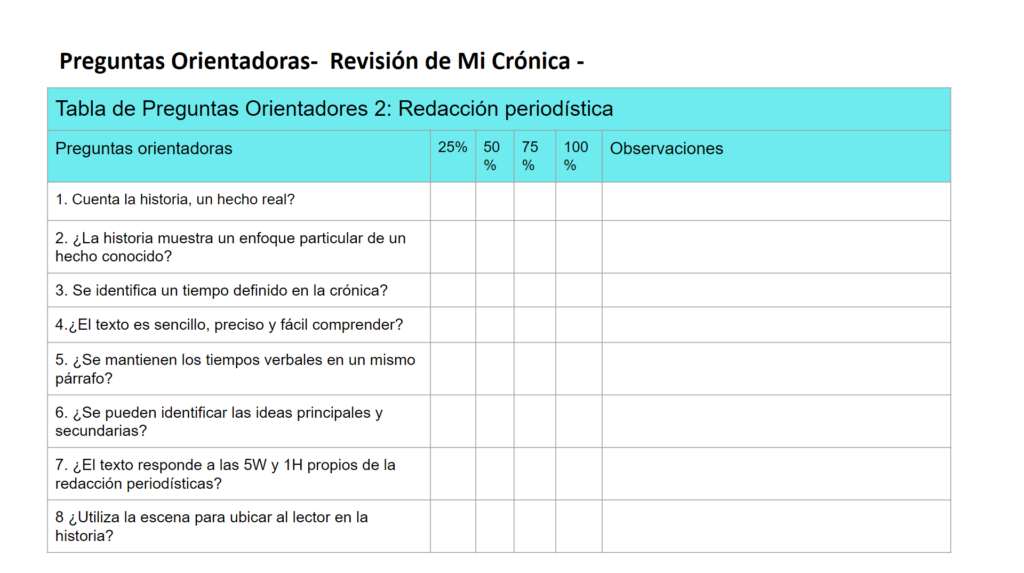The height and width of the screenshot is (573, 1024).
Task: Click the 25% cell for question 1
Action: pyautogui.click(x=453, y=201)
